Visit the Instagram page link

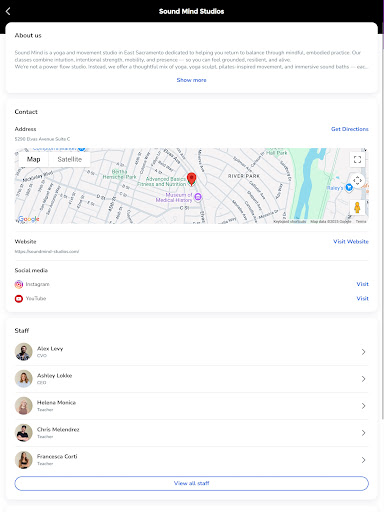(x=362, y=284)
